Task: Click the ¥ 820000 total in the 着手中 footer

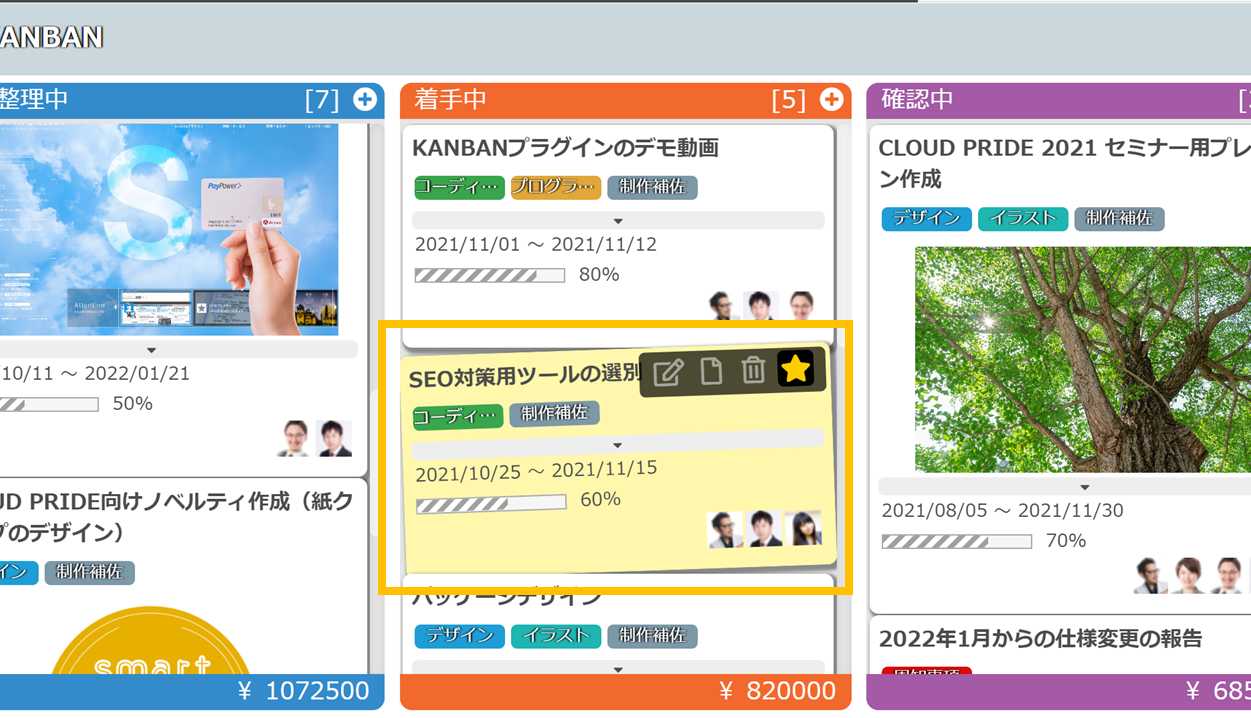Action: coord(777,690)
